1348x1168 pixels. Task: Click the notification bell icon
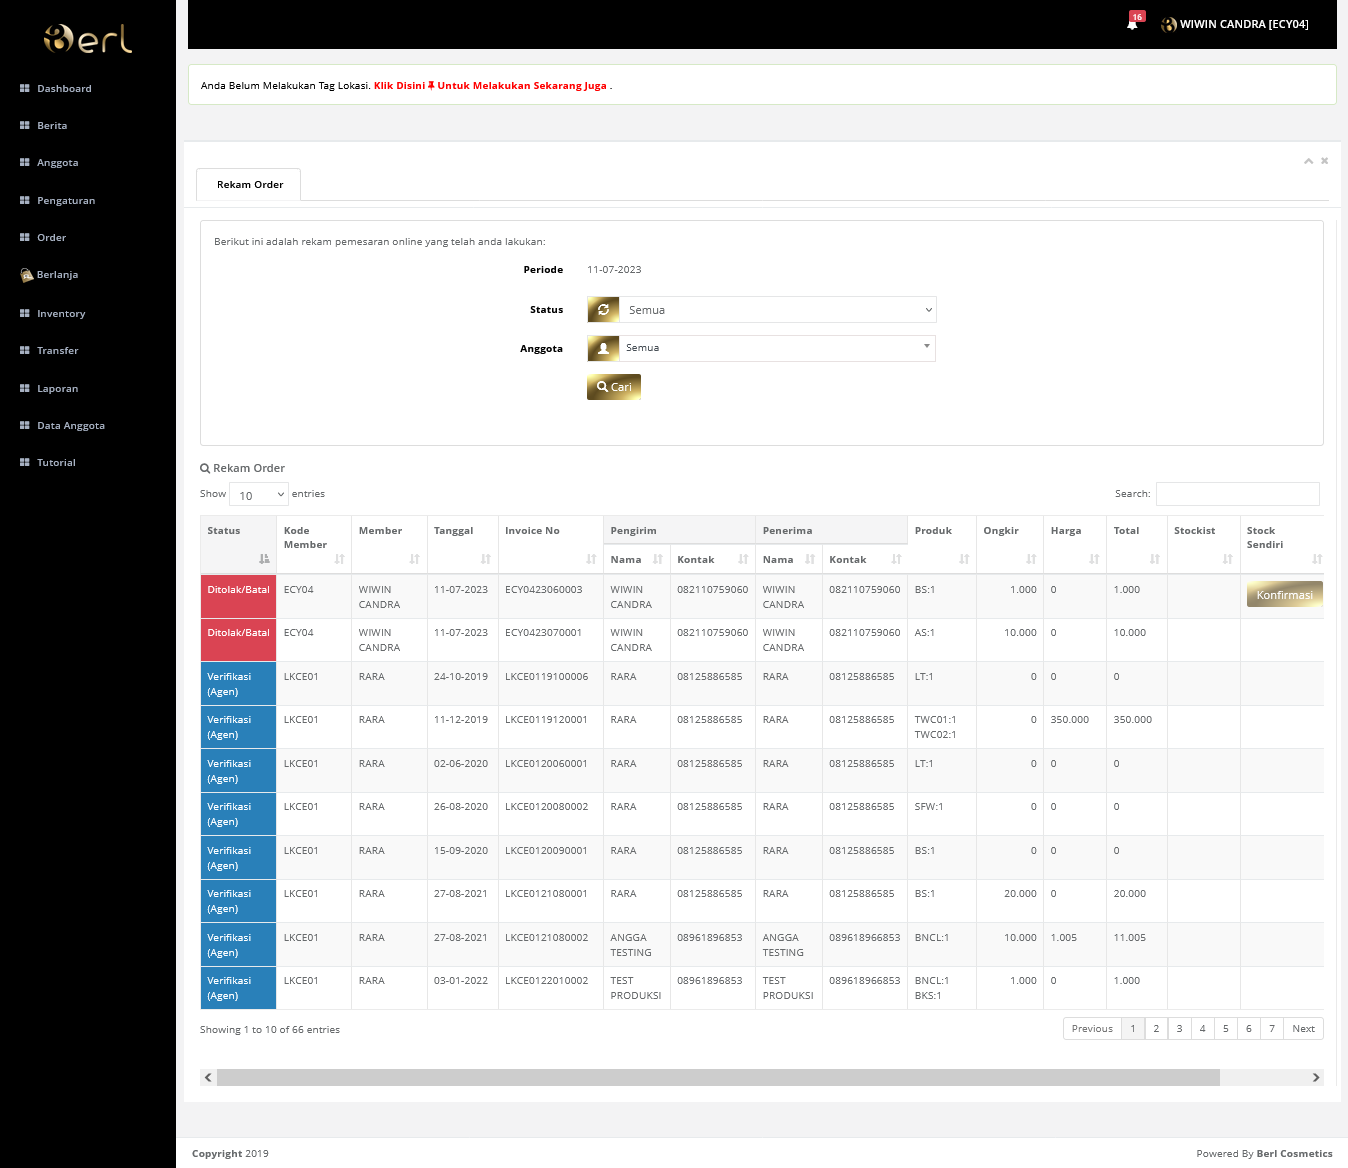tap(1132, 24)
